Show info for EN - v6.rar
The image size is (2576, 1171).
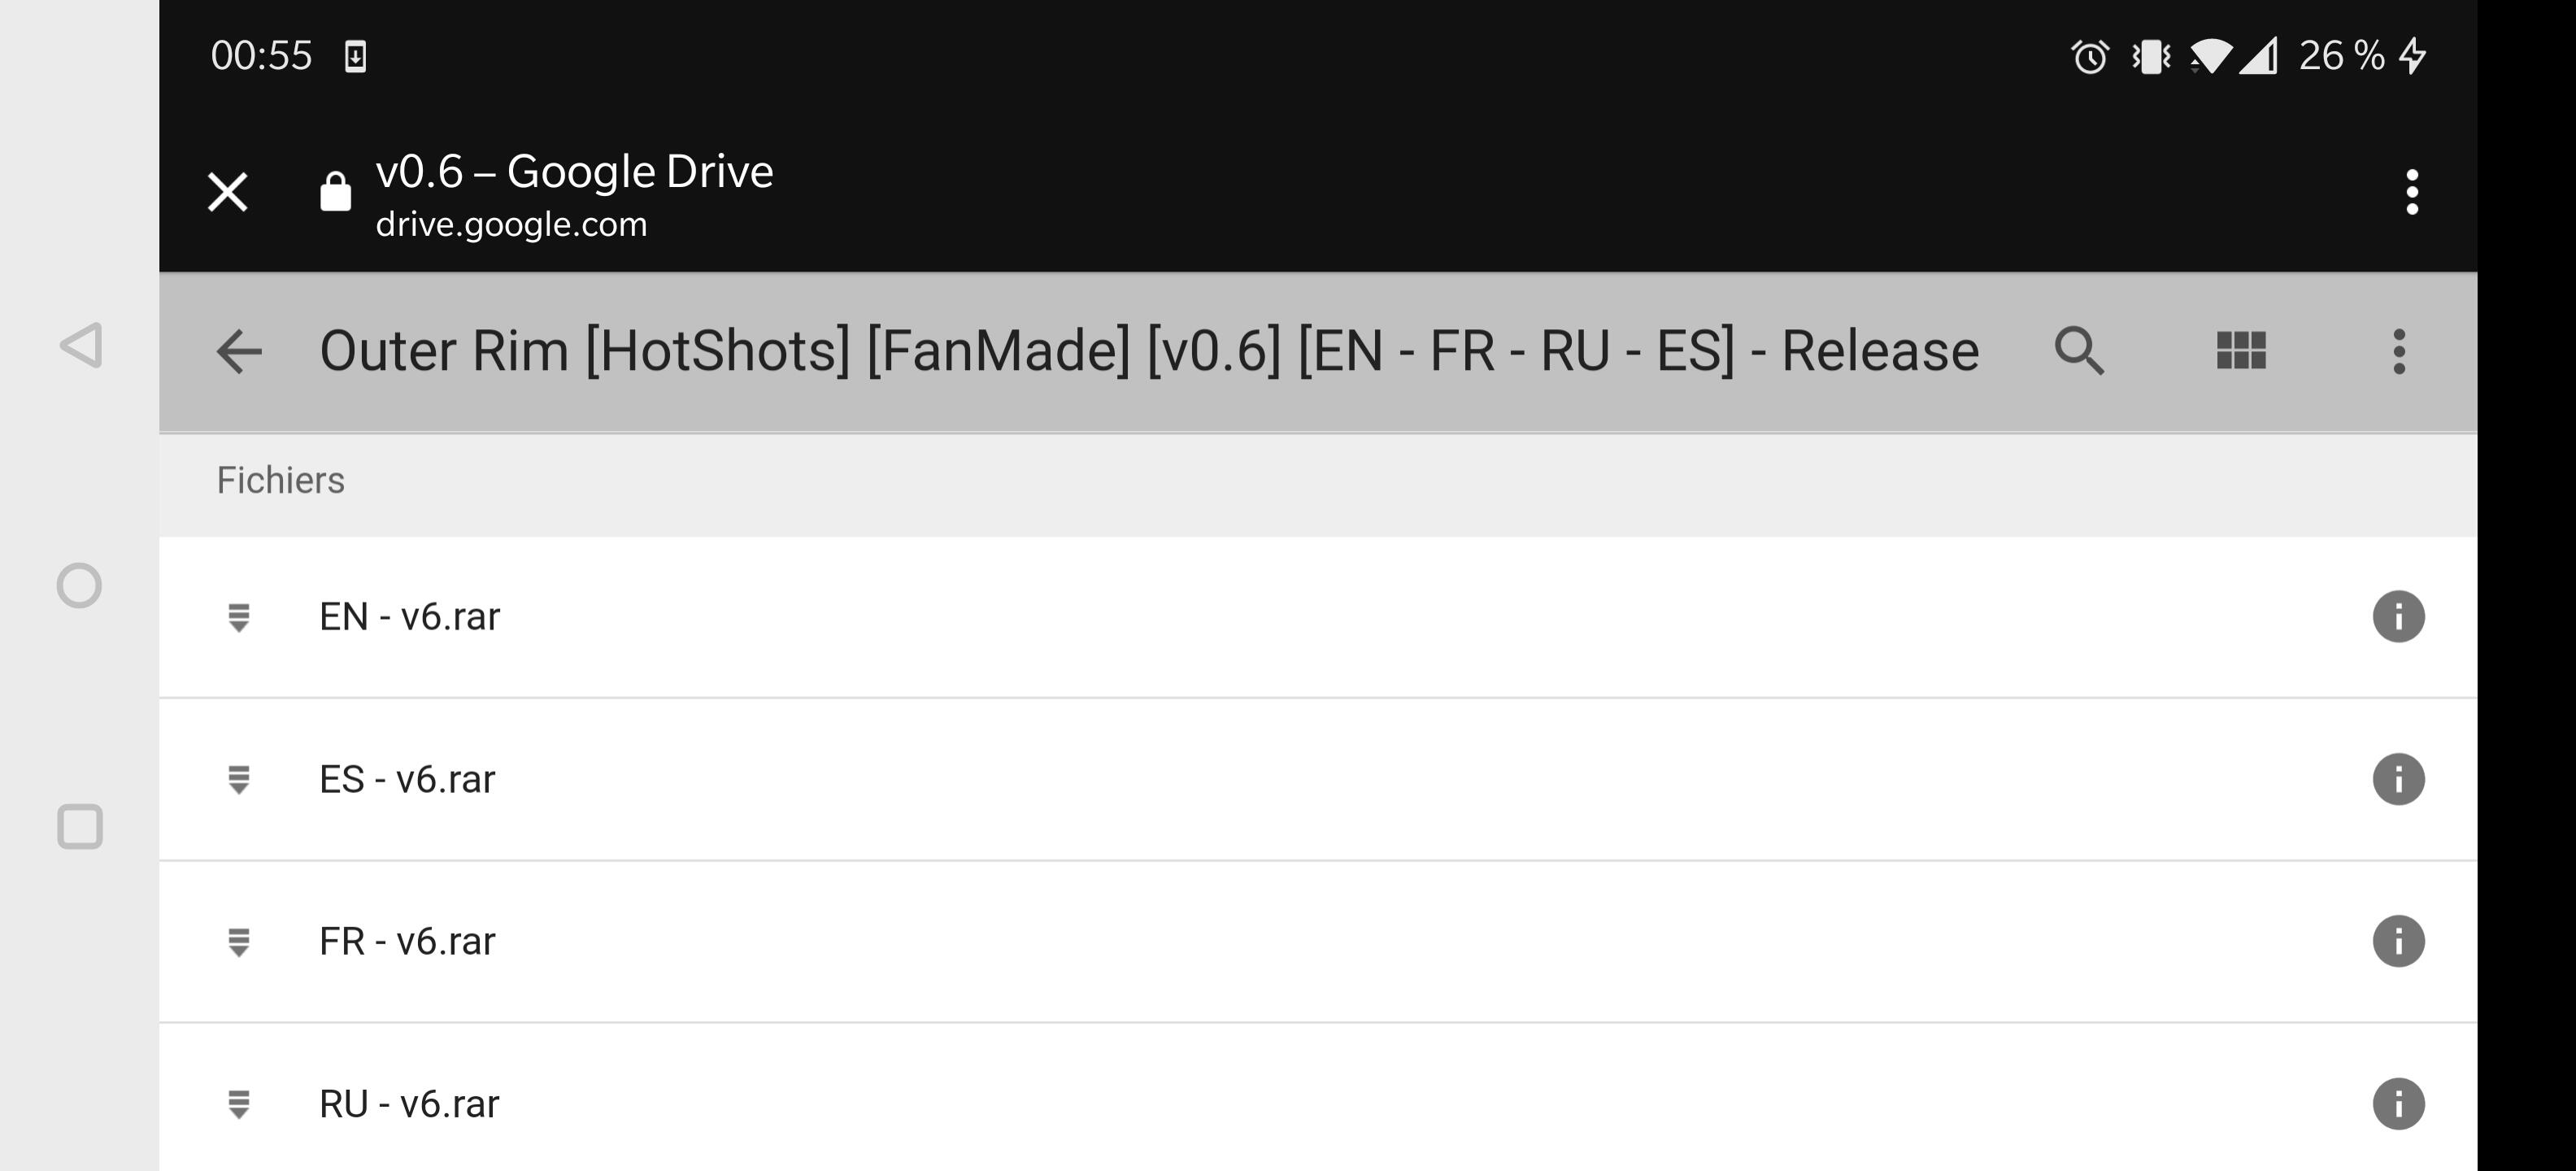tap(2398, 616)
